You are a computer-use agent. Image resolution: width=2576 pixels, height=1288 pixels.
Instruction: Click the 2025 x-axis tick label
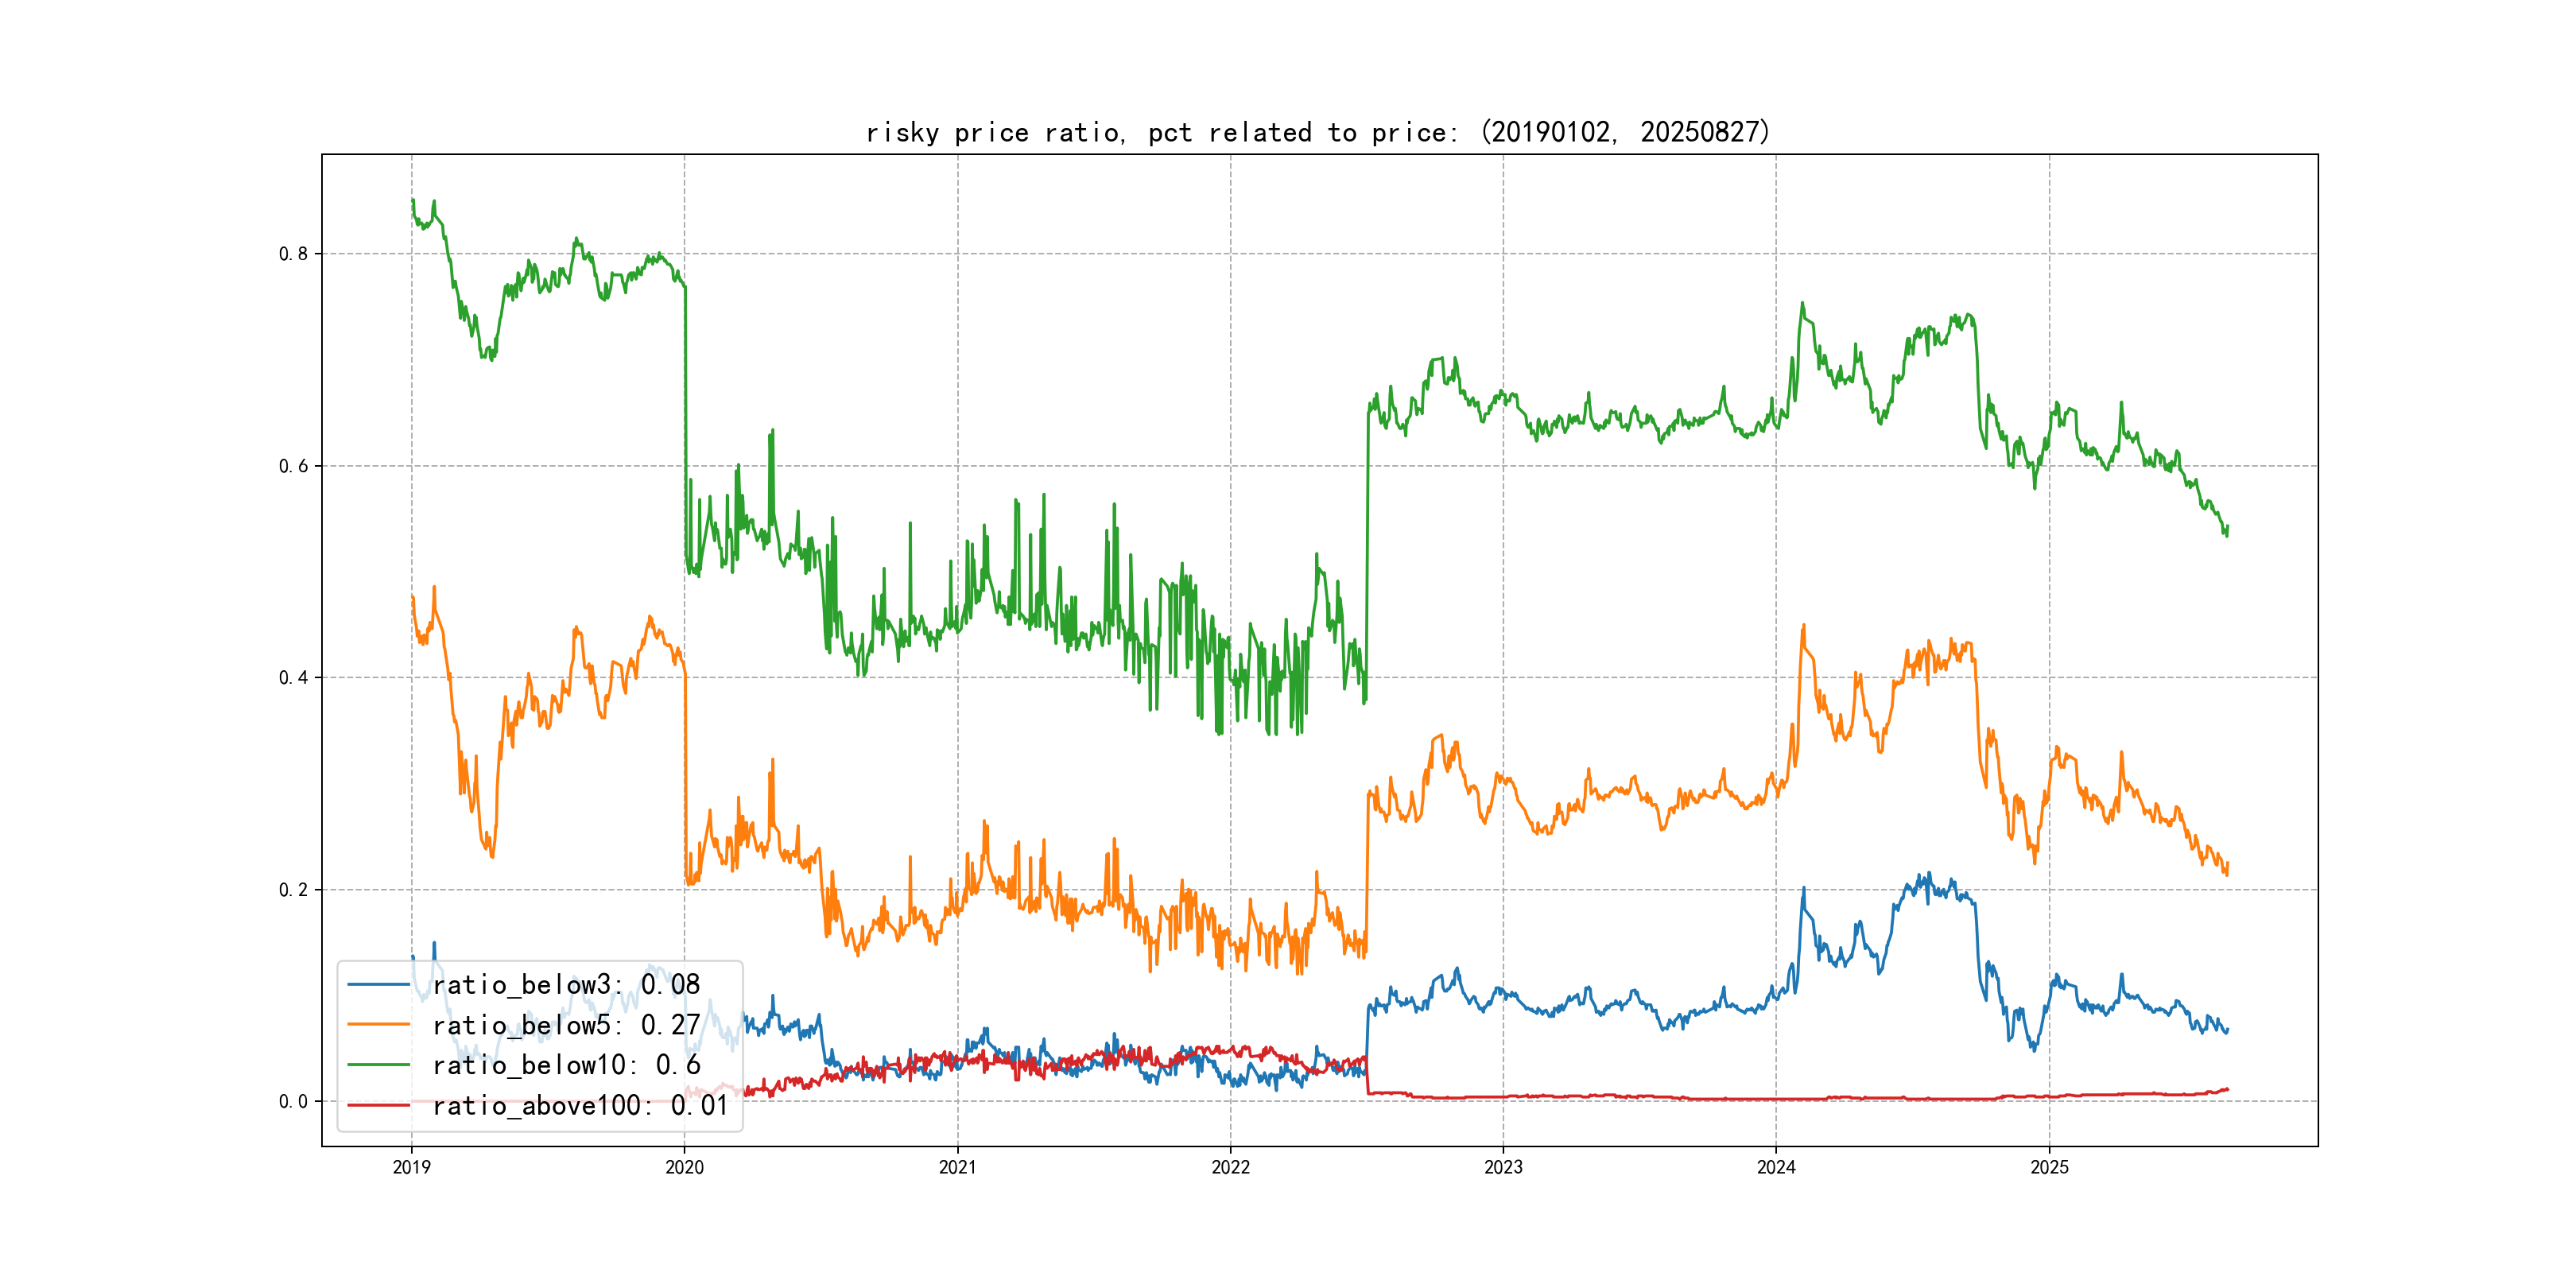click(x=2049, y=1167)
